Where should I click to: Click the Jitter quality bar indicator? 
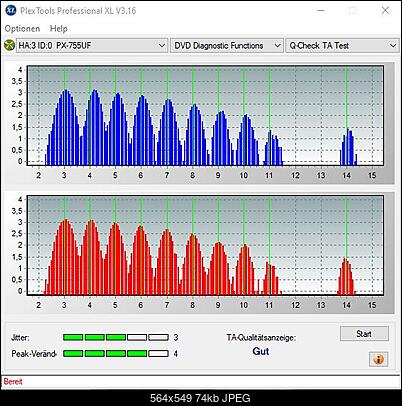pyautogui.click(x=116, y=337)
